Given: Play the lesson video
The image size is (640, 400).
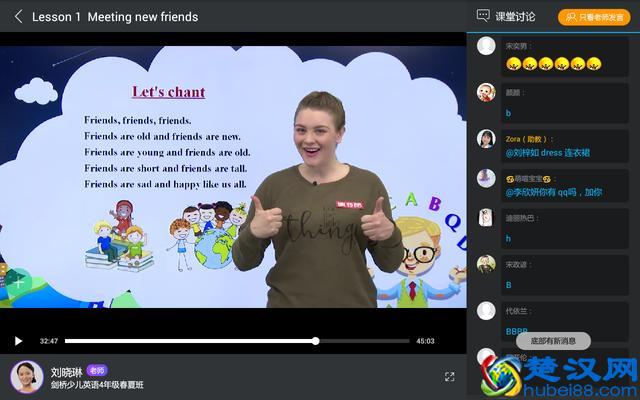Looking at the screenshot, I should [18, 341].
